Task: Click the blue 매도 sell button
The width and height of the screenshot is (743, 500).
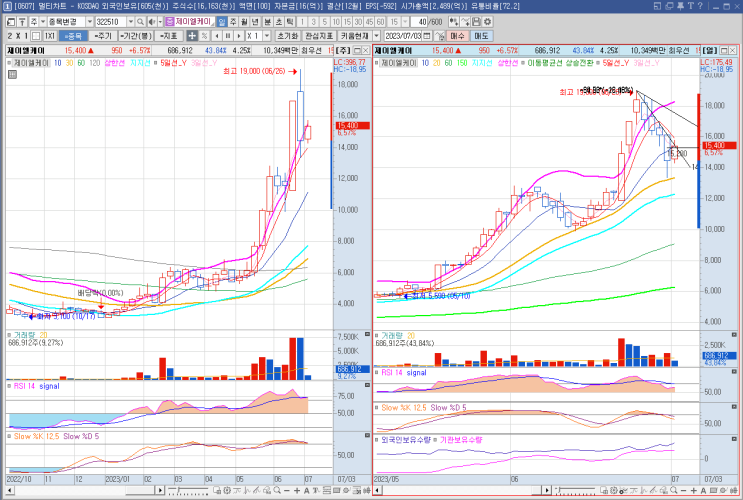Action: click(x=481, y=35)
